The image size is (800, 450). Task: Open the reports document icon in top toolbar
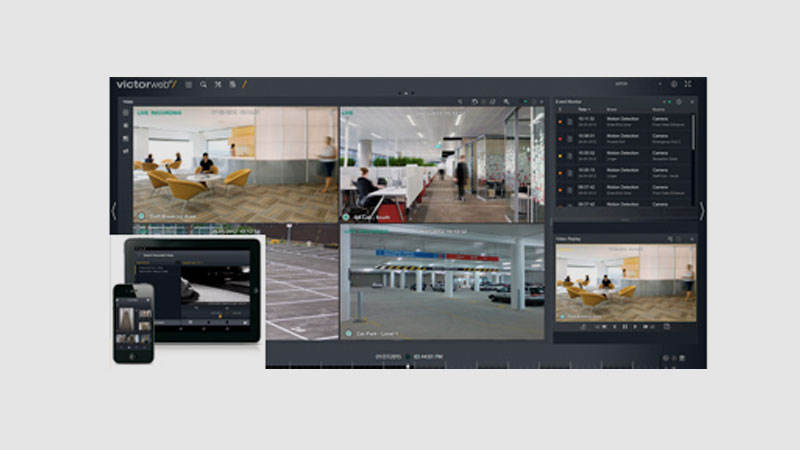232,85
